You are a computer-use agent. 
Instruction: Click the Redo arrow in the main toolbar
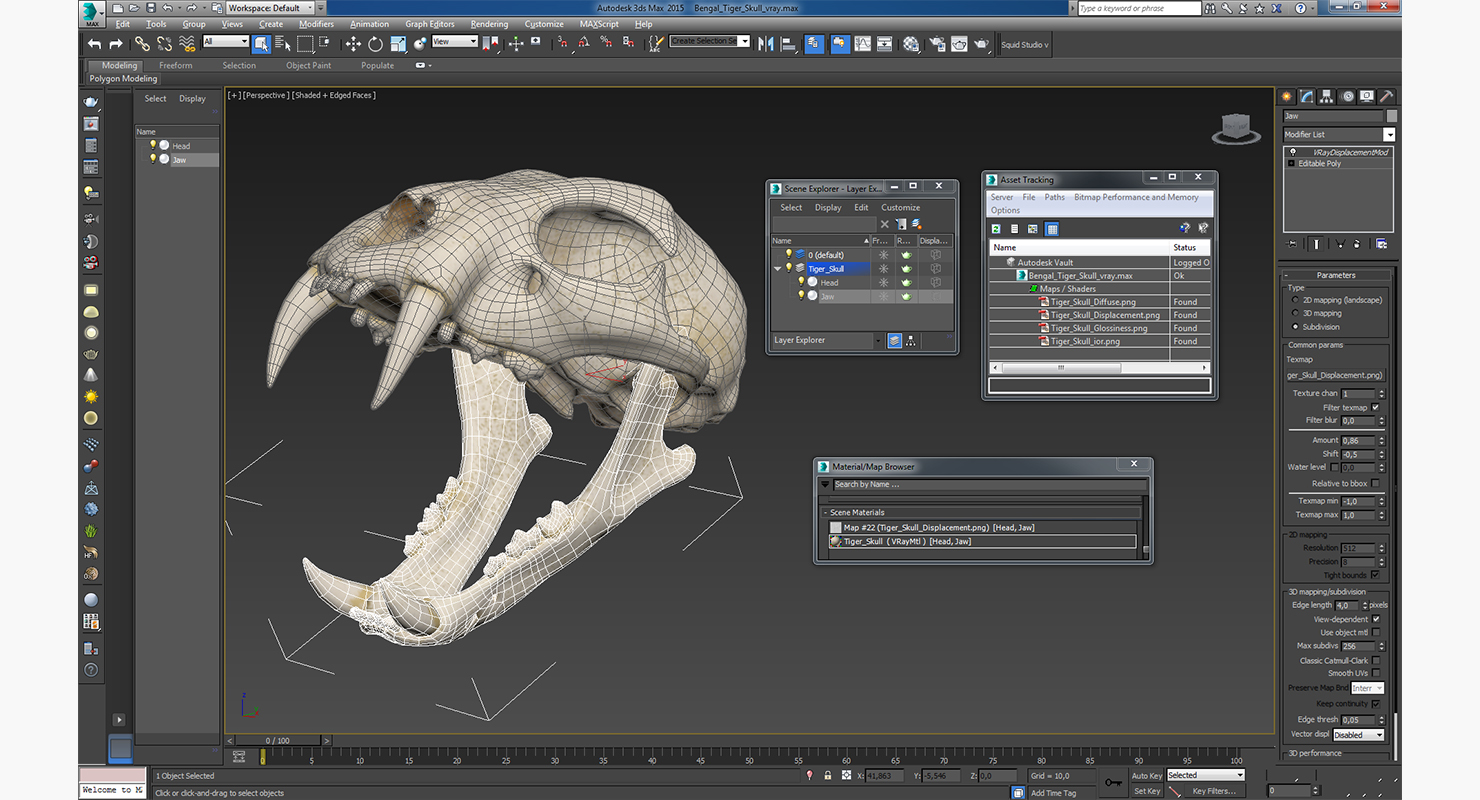tap(115, 44)
